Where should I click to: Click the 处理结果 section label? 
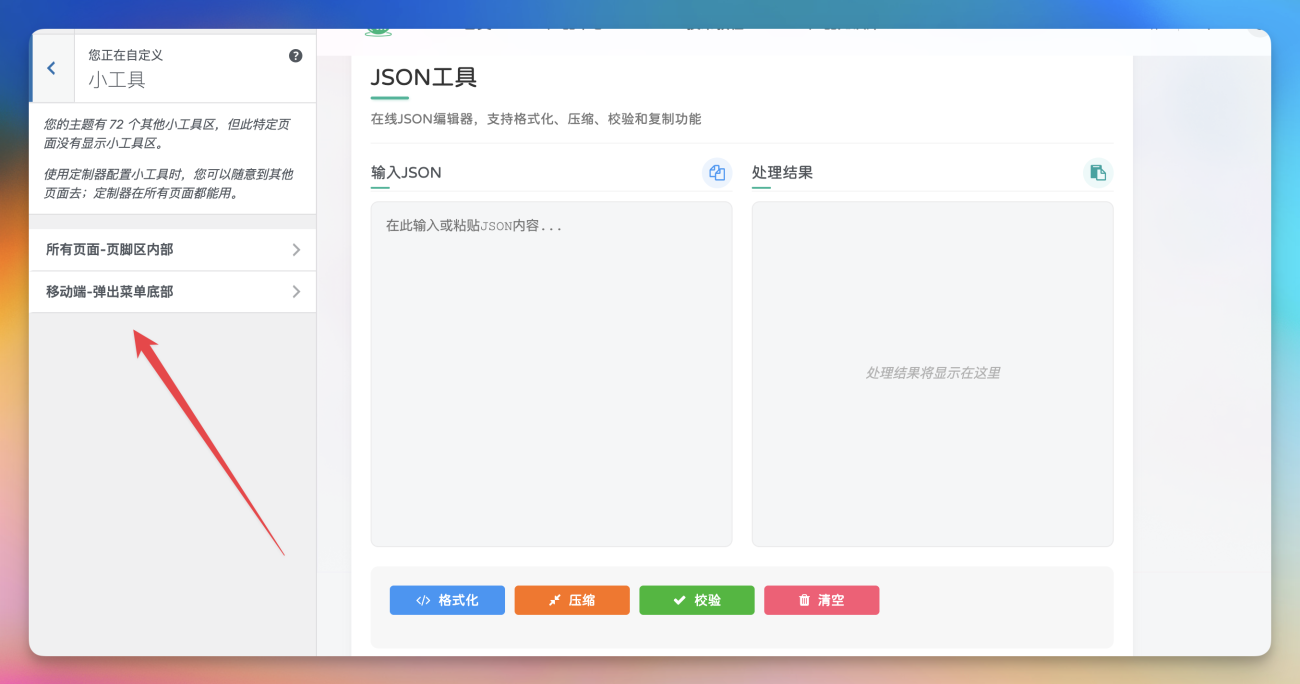(782, 173)
